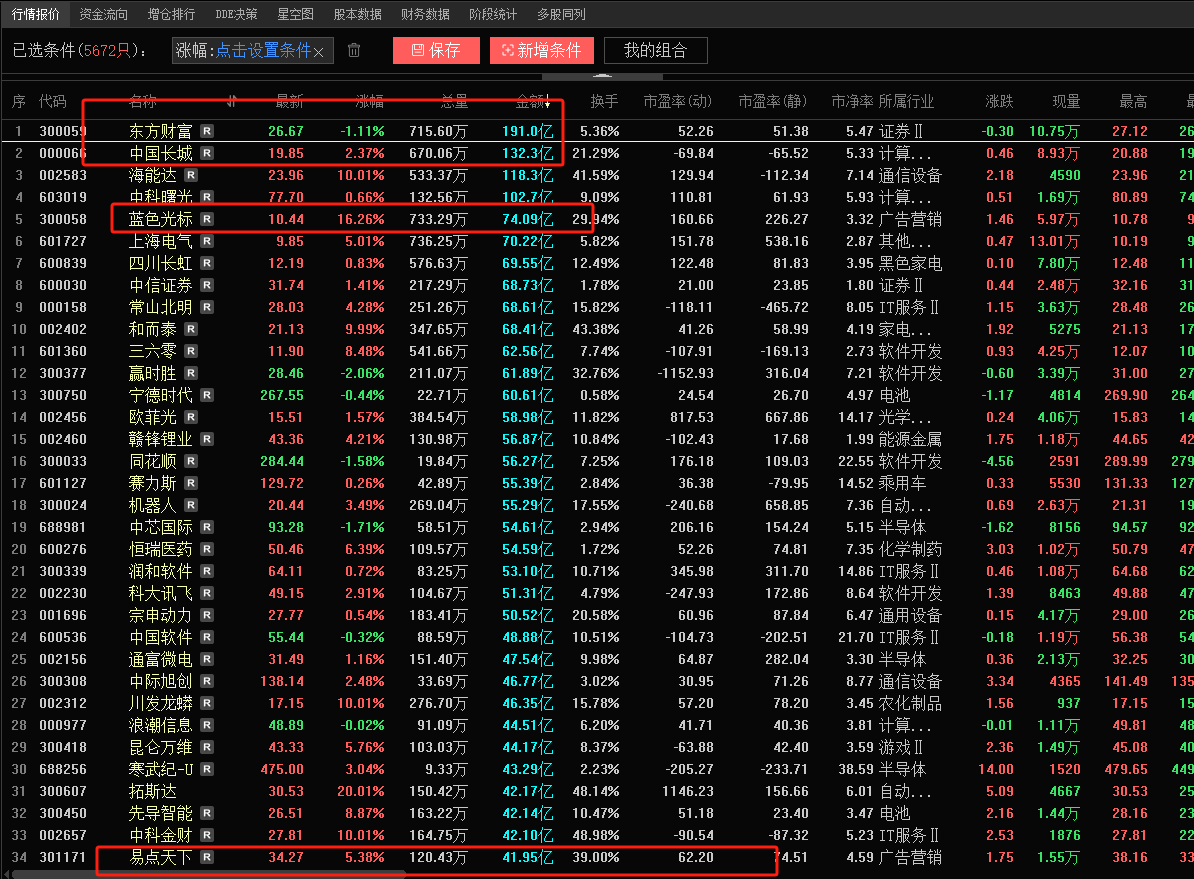Click the R badge next to 蓝色光标
This screenshot has width=1194, height=879.
(x=206, y=219)
